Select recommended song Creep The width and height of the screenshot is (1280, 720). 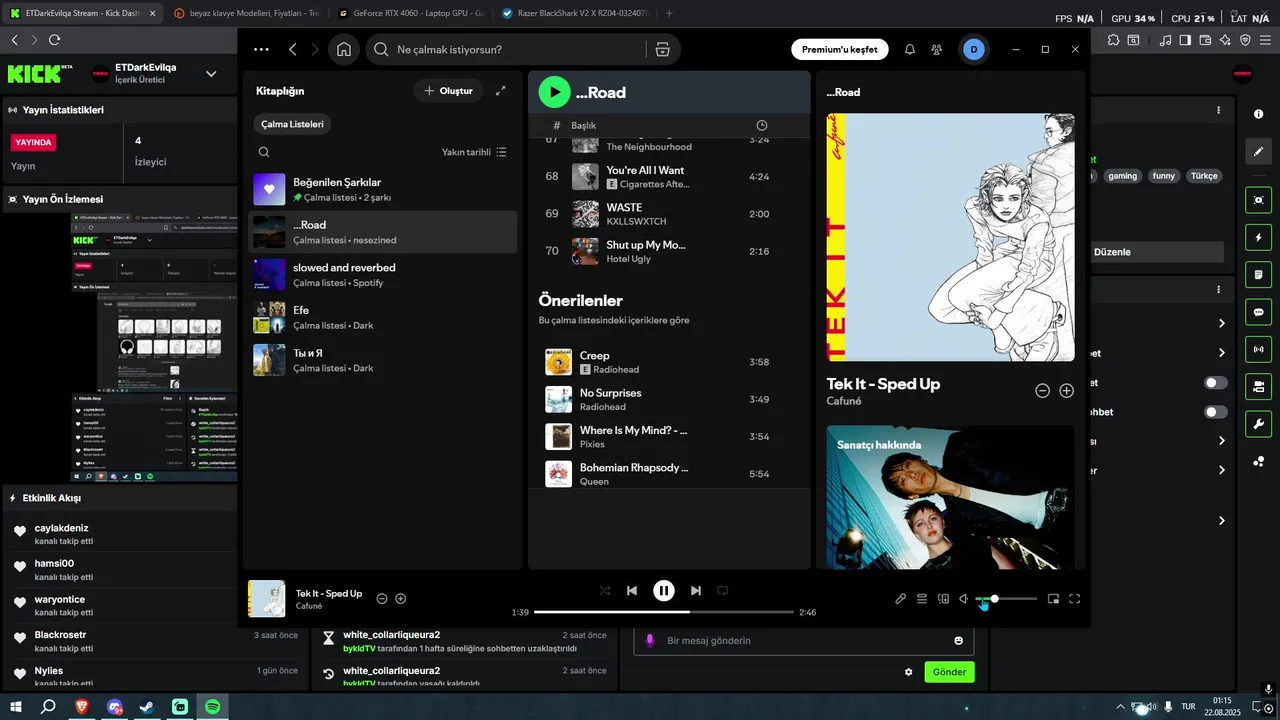(x=669, y=362)
